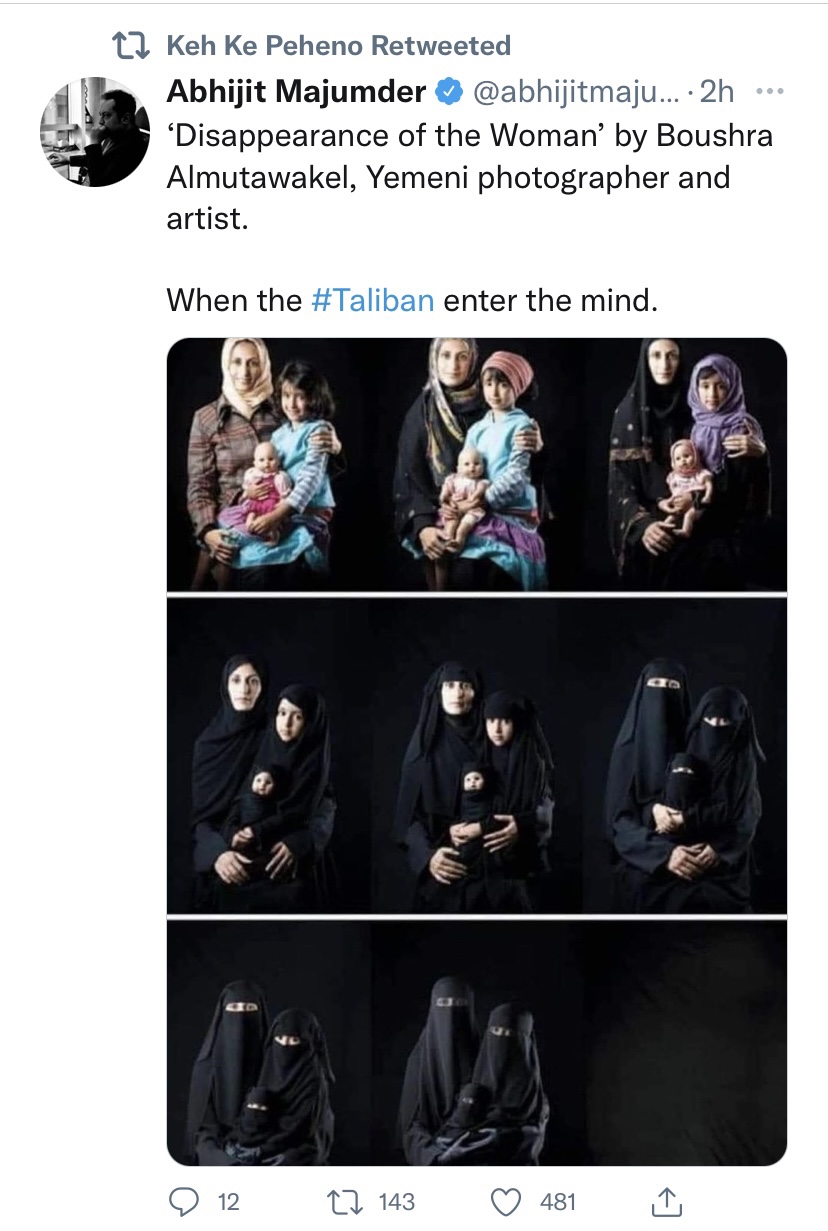Open Abhijit Majumder's profile avatar
This screenshot has height=1231, width=828.
95,132
